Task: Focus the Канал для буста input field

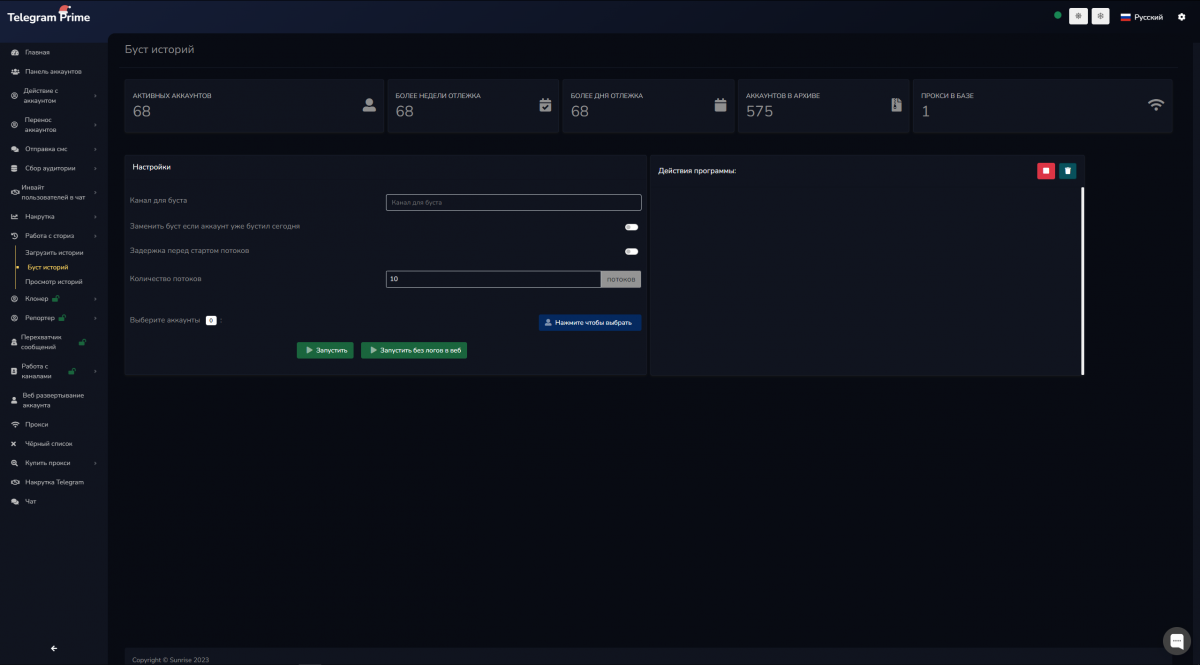Action: click(513, 202)
